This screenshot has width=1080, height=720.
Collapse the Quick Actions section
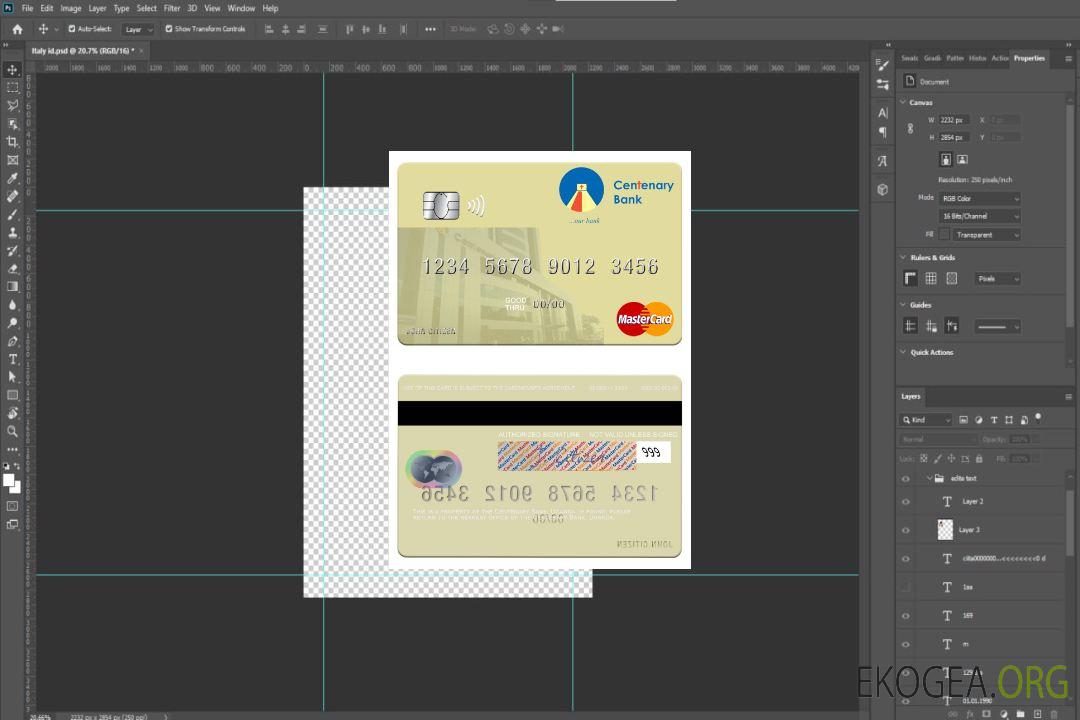click(x=903, y=351)
